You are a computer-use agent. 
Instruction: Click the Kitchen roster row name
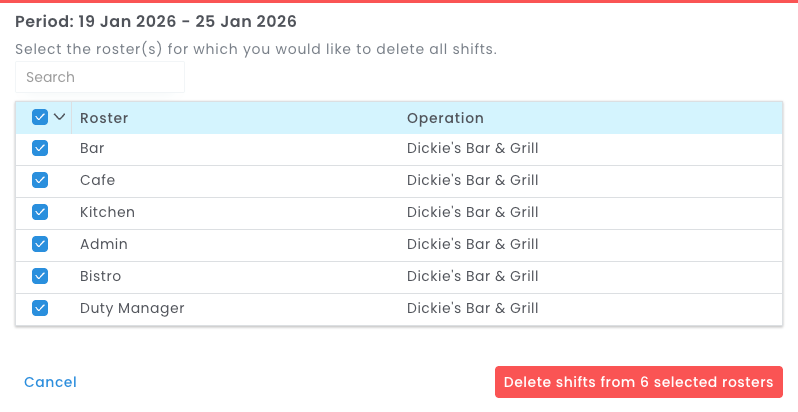click(x=107, y=212)
